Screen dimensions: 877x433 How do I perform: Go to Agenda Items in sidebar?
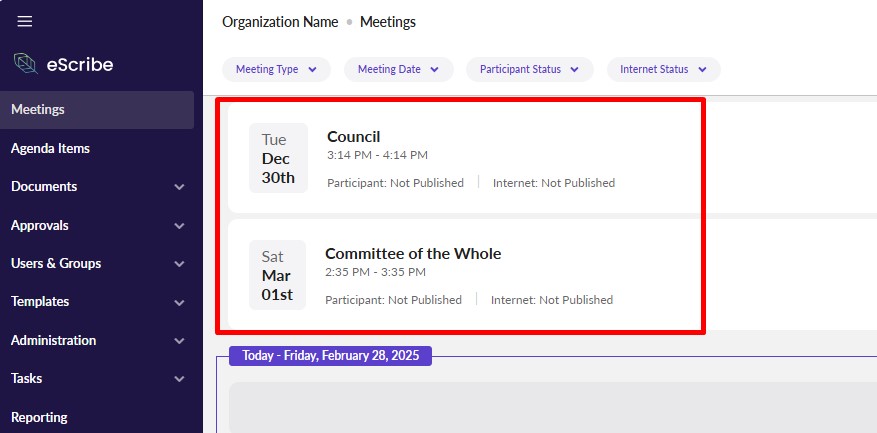pyautogui.click(x=50, y=148)
